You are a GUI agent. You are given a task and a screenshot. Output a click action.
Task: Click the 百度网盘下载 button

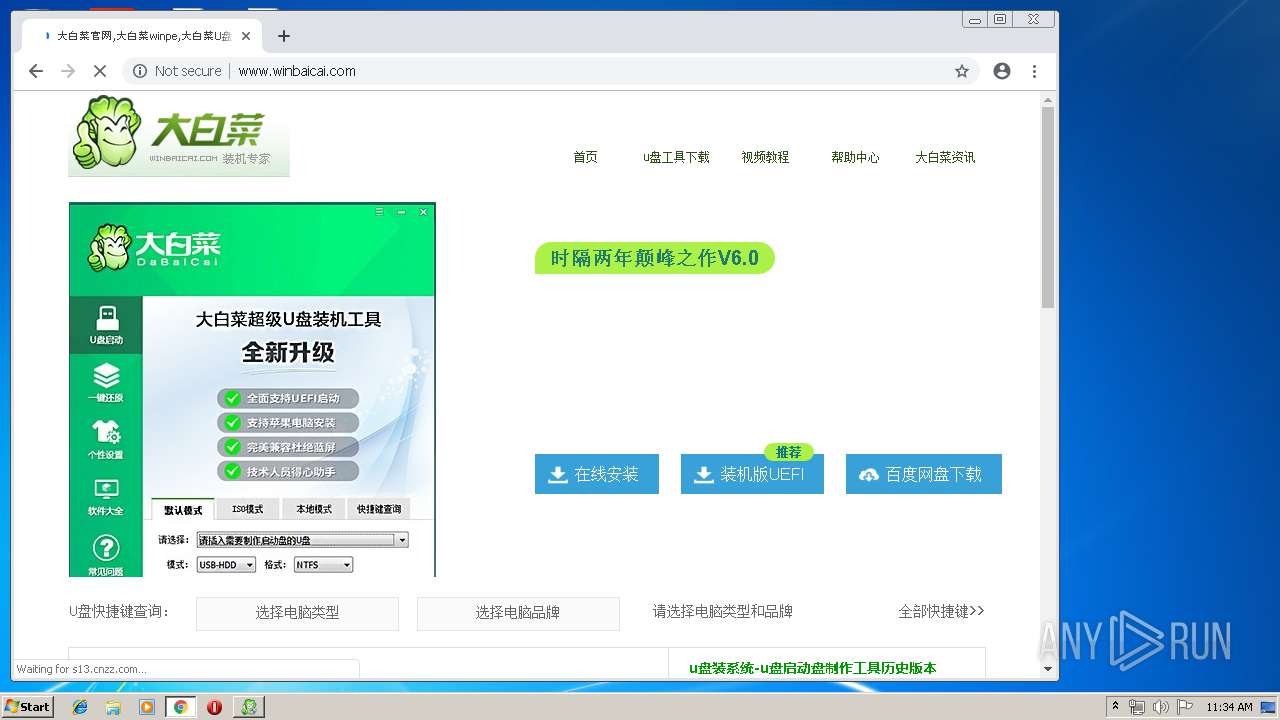click(924, 474)
